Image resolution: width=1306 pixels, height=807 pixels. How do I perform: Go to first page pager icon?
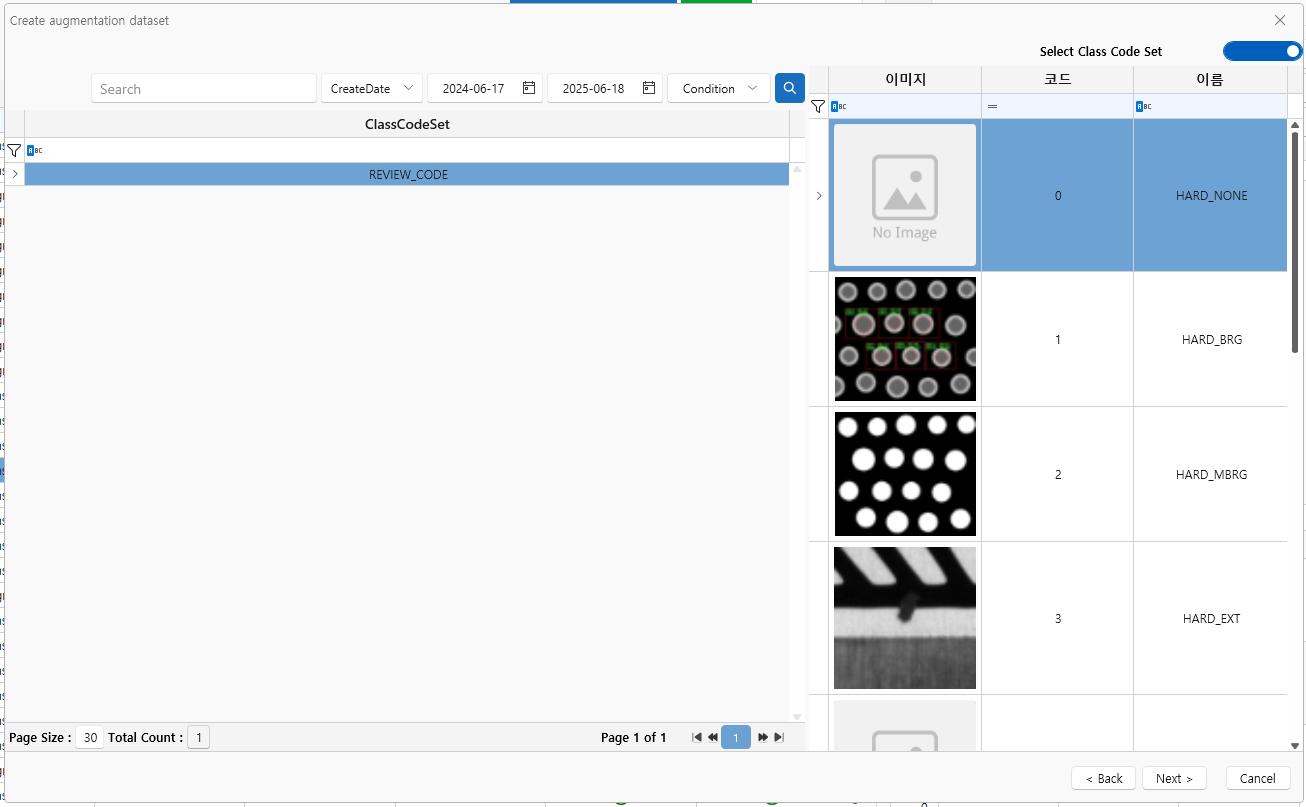pos(697,737)
